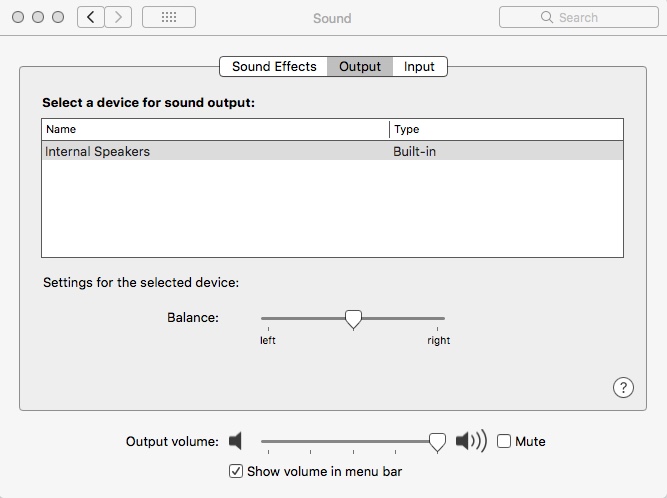The image size is (667, 498).
Task: Switch to the Sound Effects tab
Action: pyautogui.click(x=274, y=67)
